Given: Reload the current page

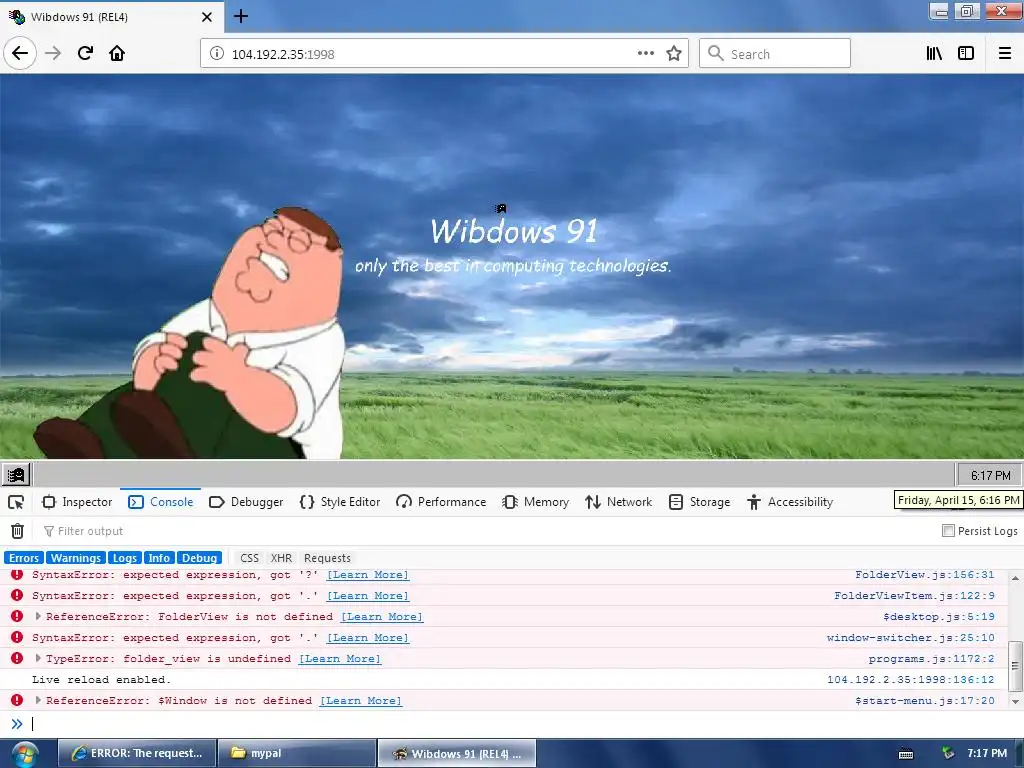Looking at the screenshot, I should point(86,53).
